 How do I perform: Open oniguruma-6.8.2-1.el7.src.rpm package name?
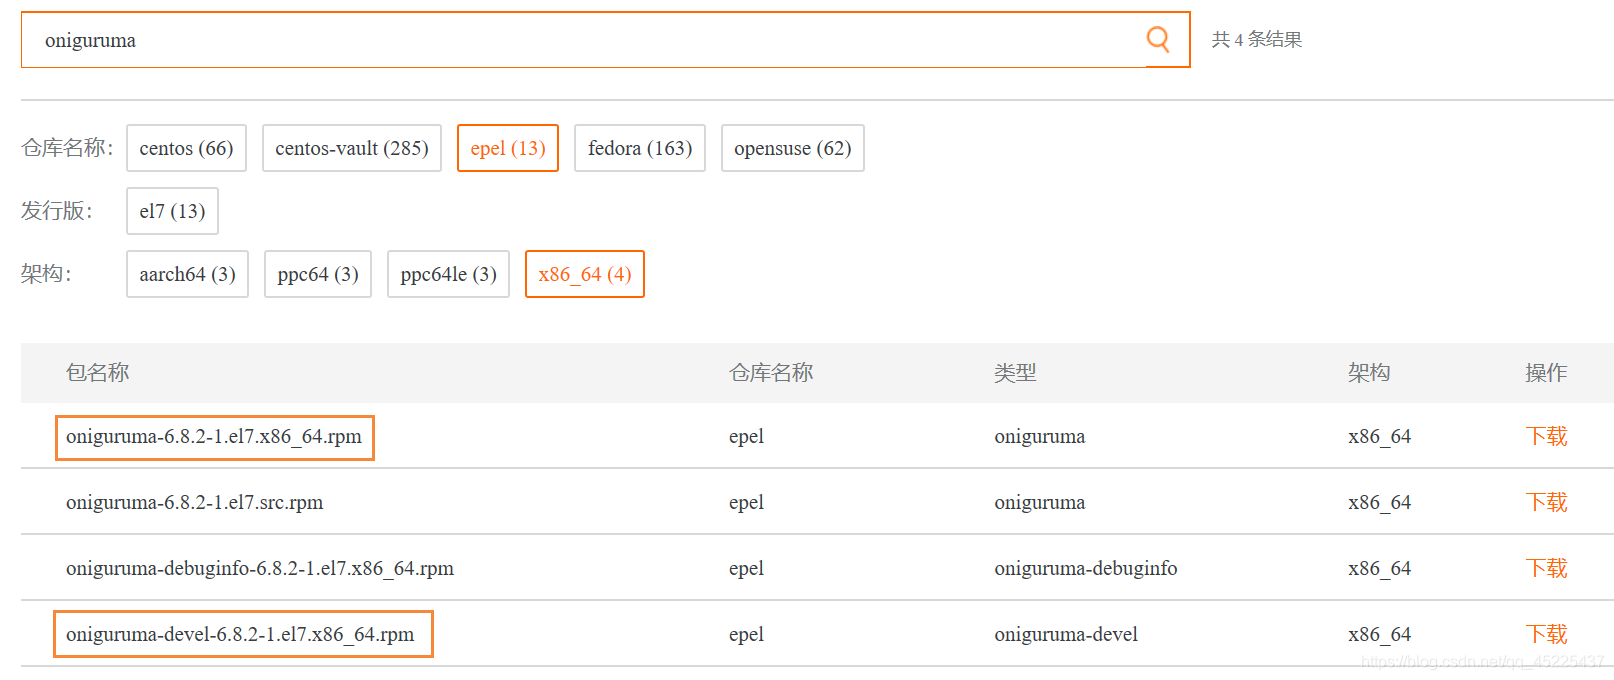tap(195, 503)
